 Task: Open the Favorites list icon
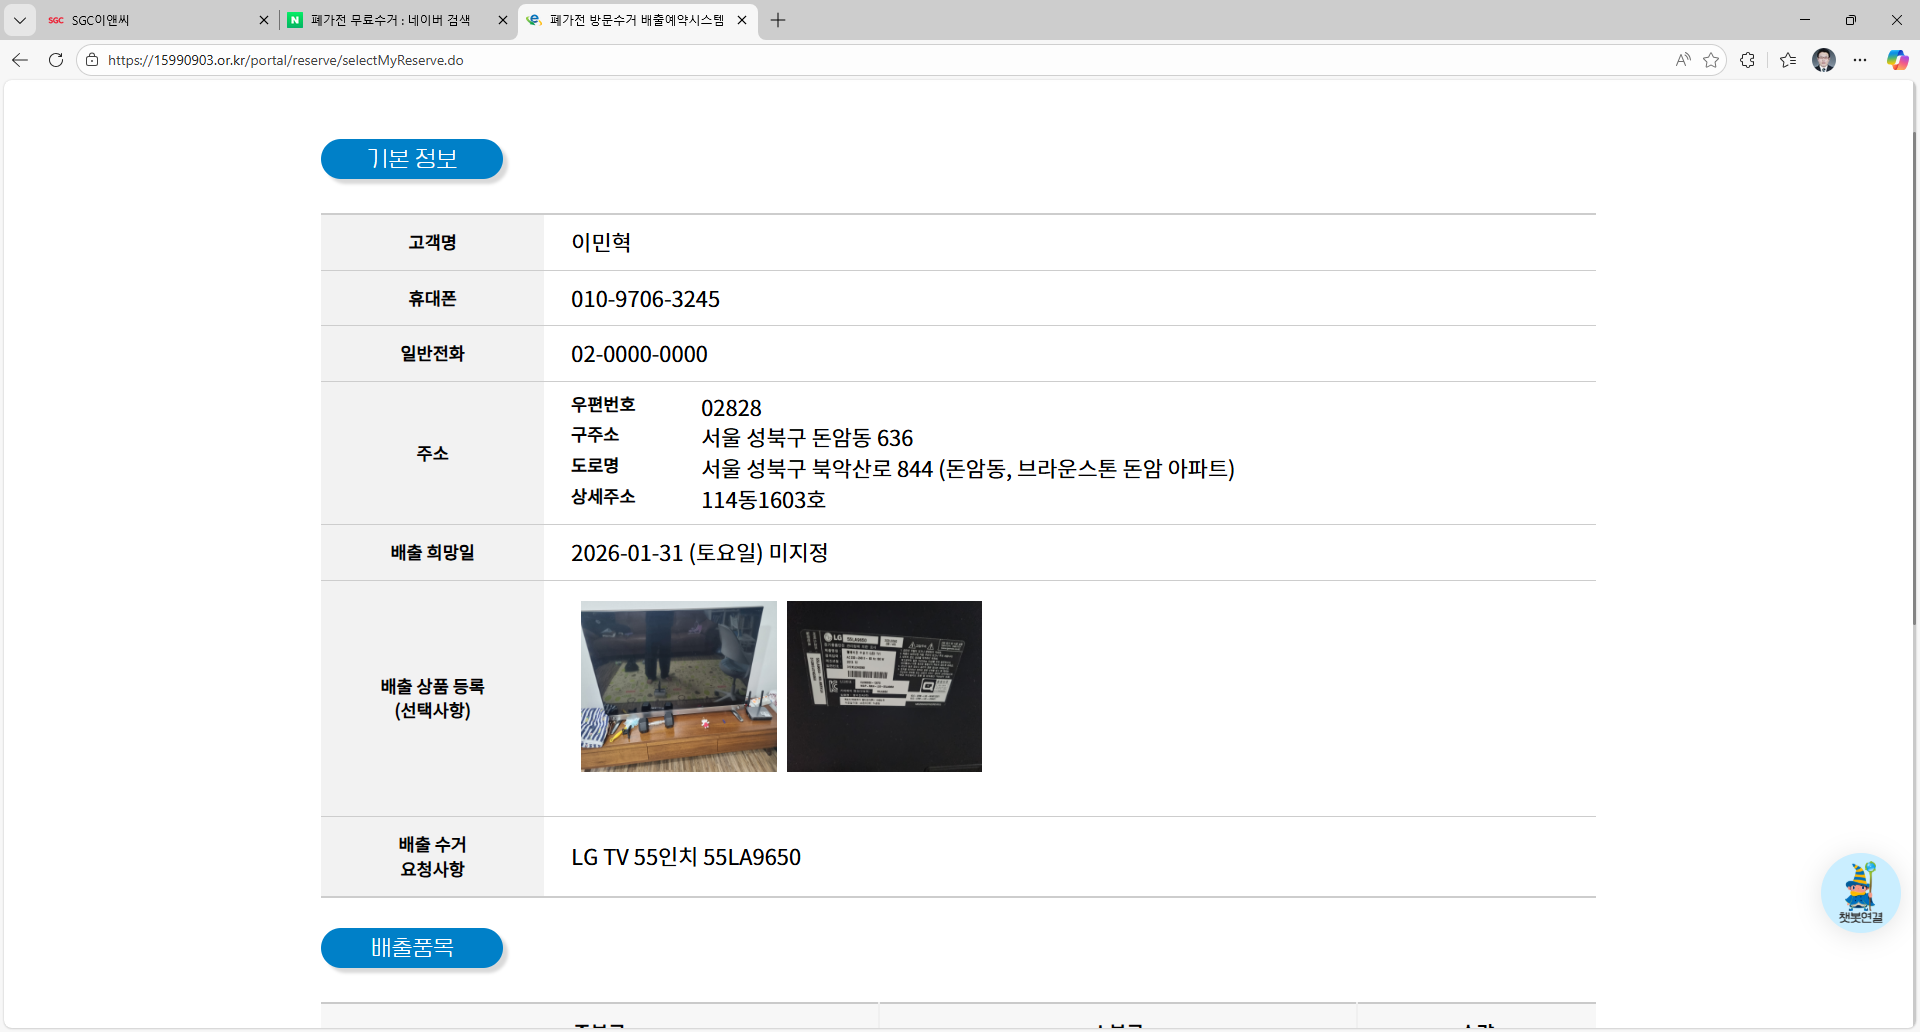click(x=1788, y=60)
